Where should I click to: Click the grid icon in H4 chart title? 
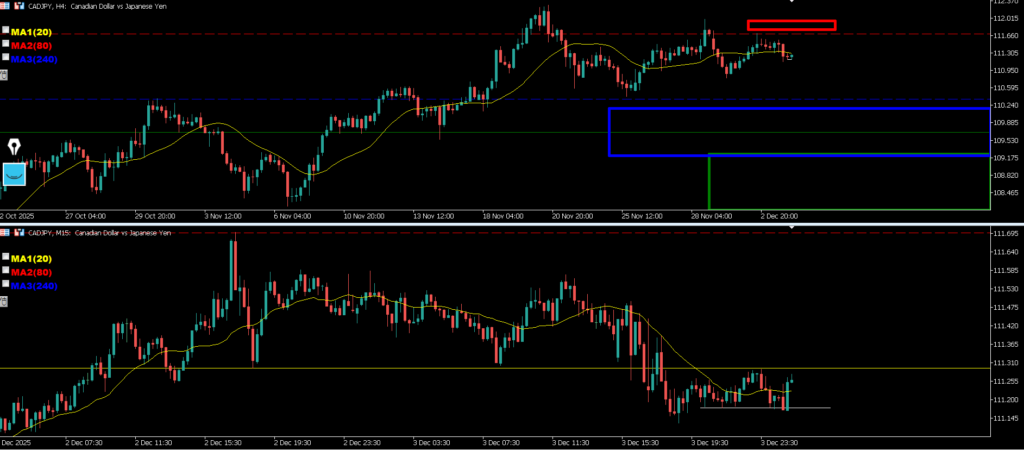(6, 5)
